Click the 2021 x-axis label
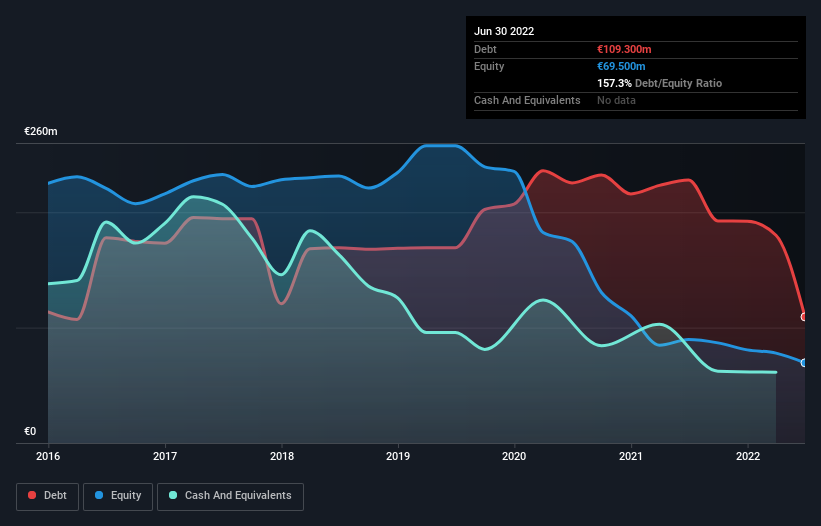821x526 pixels. (x=631, y=456)
